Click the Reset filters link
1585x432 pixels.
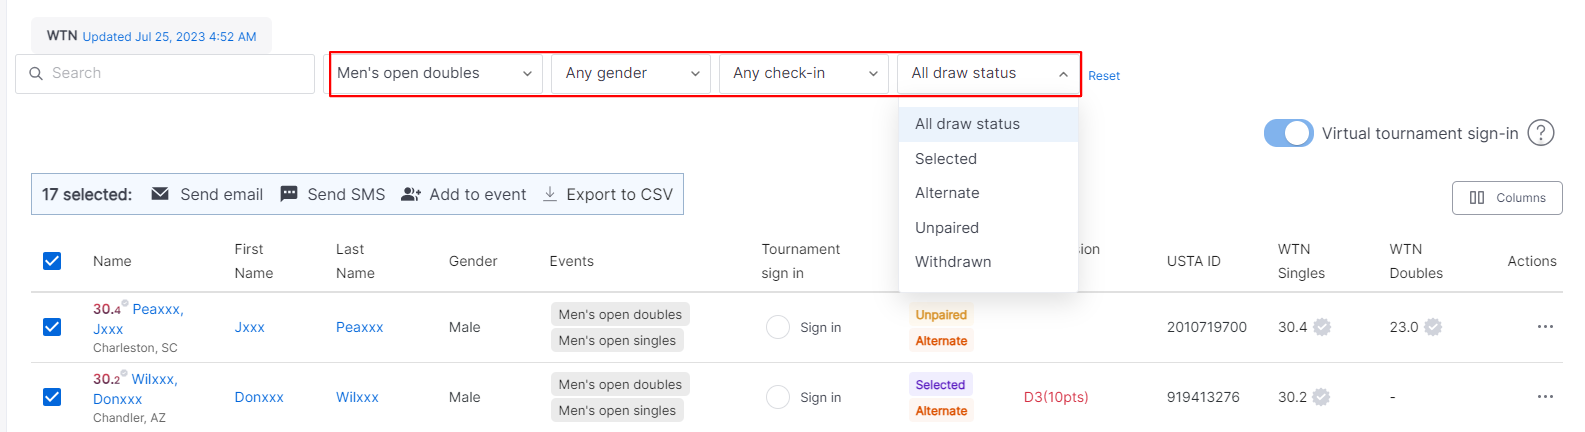pyautogui.click(x=1104, y=76)
